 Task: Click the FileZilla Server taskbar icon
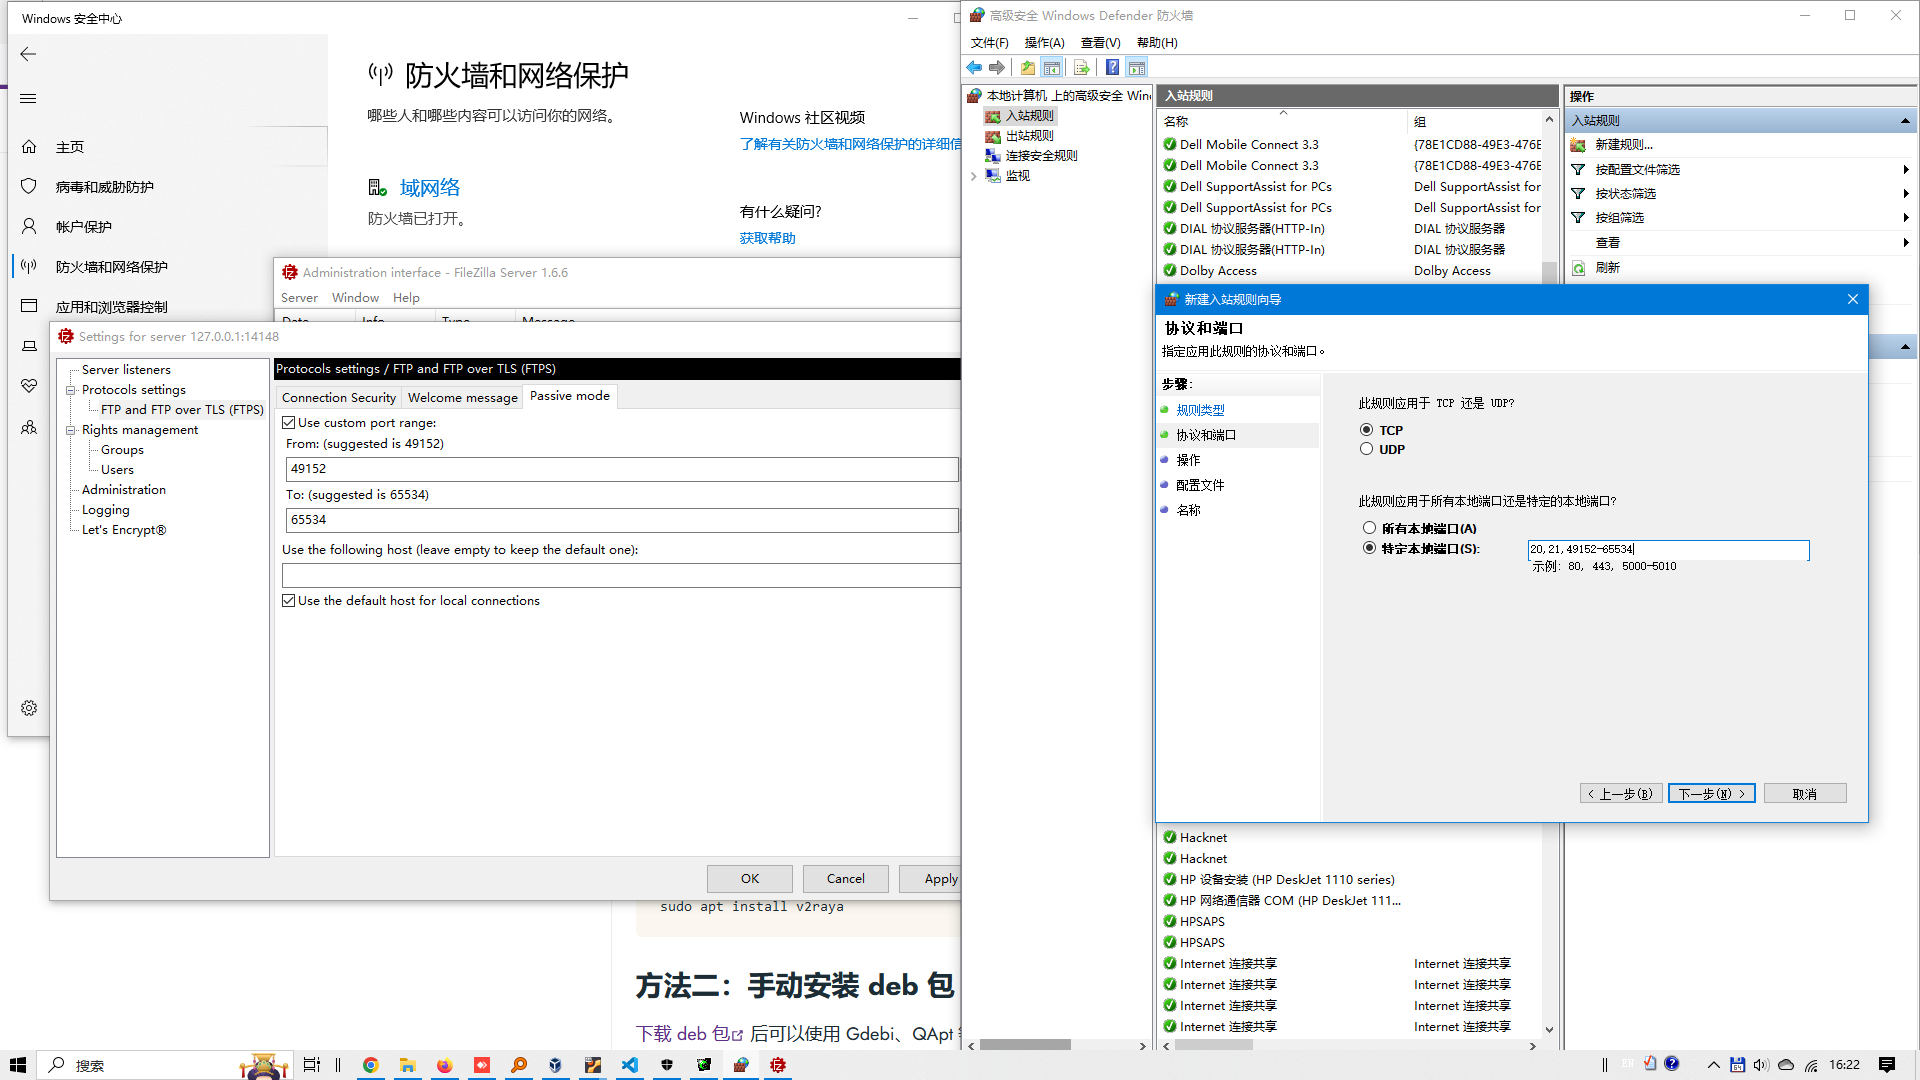(x=778, y=1065)
